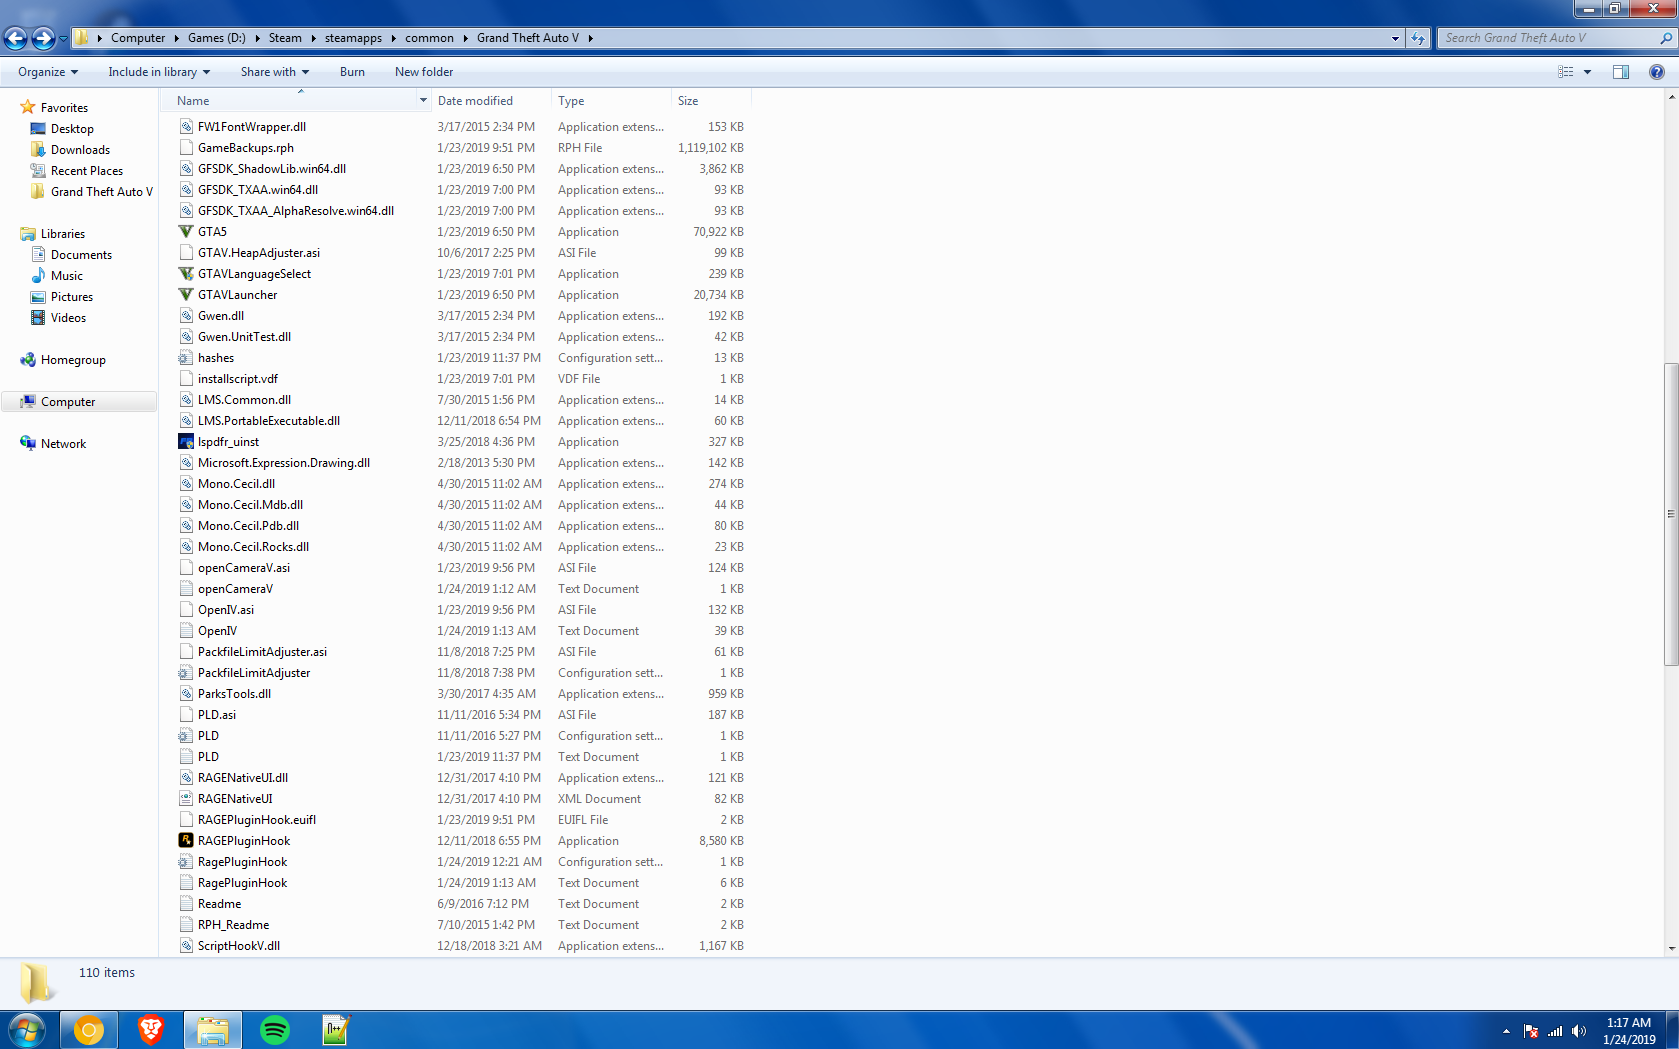Open recent pages dropdown next to Forward

pyautogui.click(x=63, y=38)
